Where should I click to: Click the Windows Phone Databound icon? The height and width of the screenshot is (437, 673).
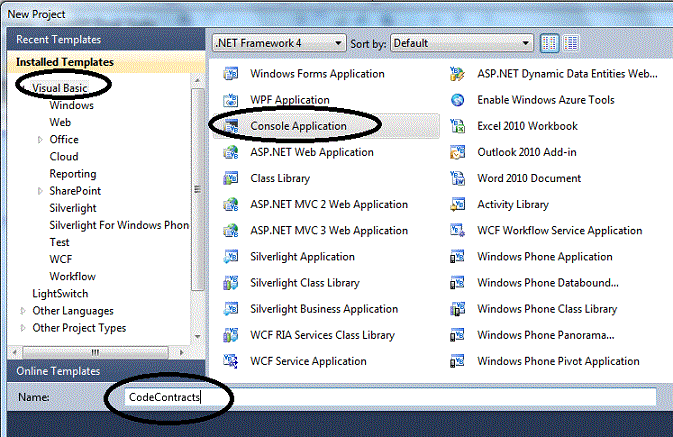coord(458,283)
